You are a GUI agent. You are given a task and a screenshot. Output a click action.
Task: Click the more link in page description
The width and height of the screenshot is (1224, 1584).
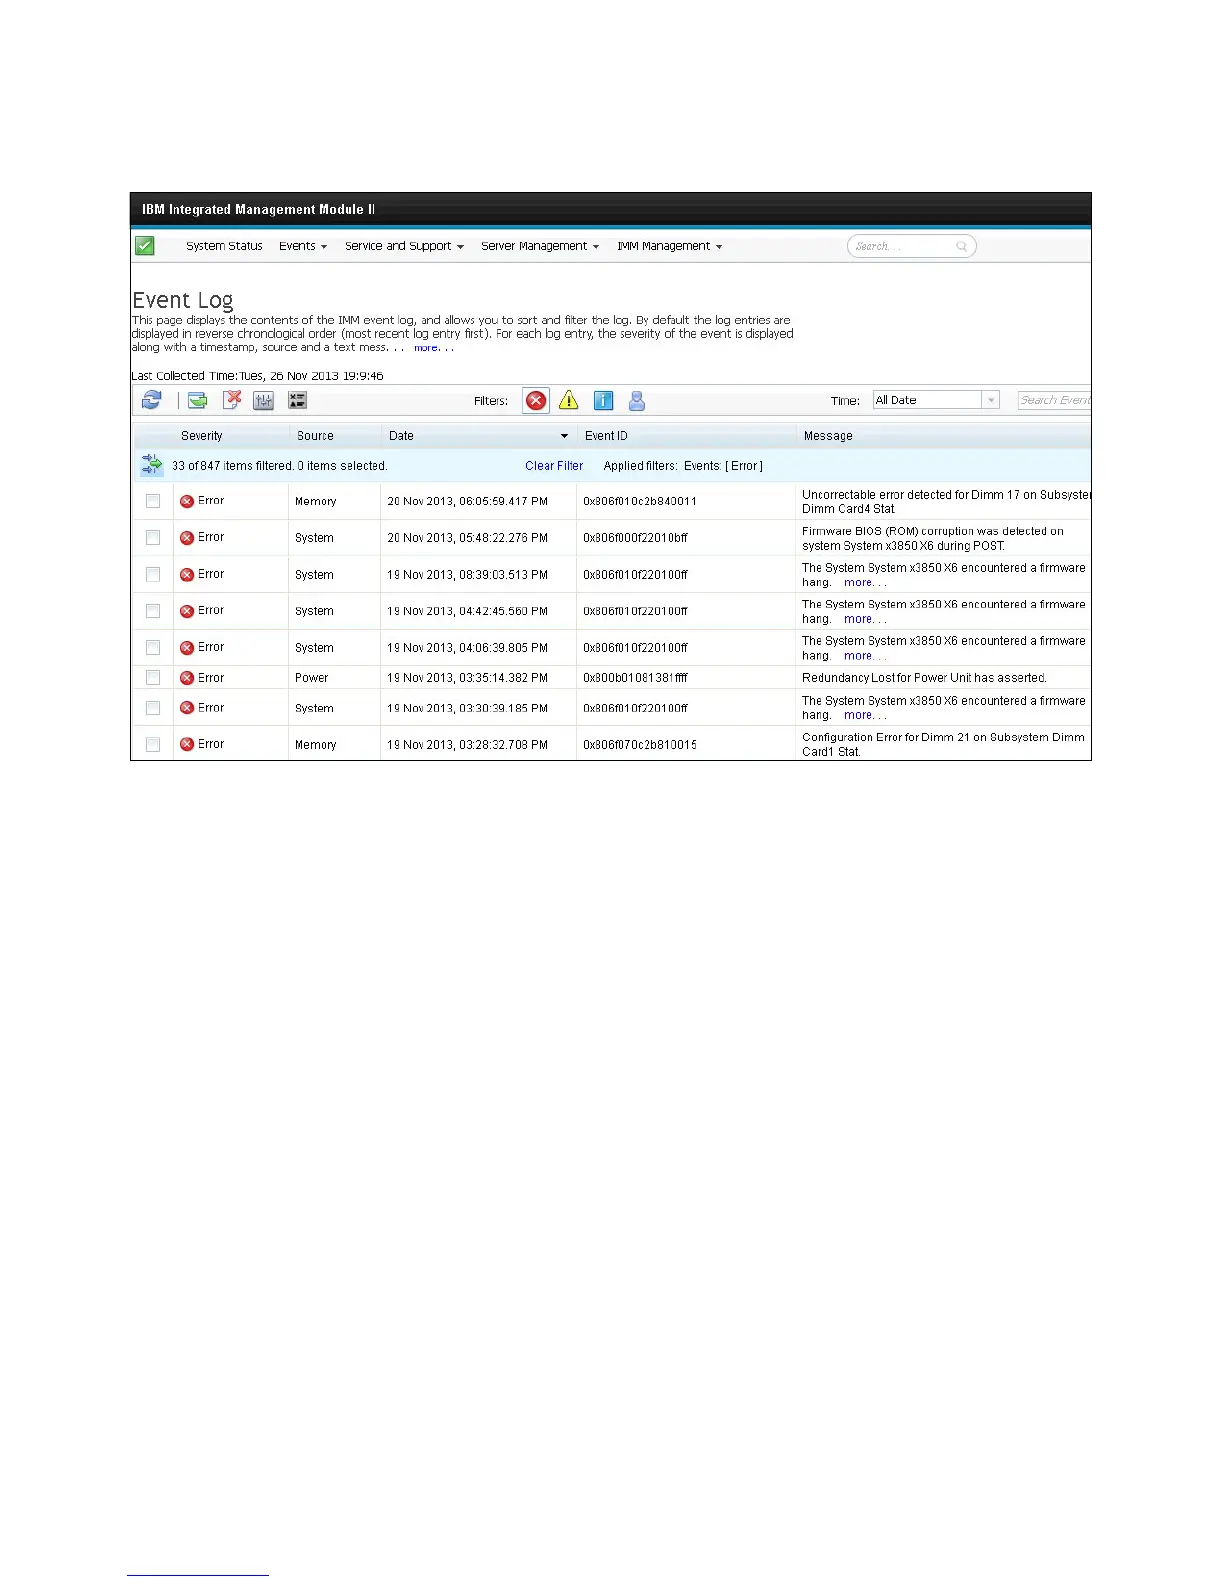pos(433,348)
